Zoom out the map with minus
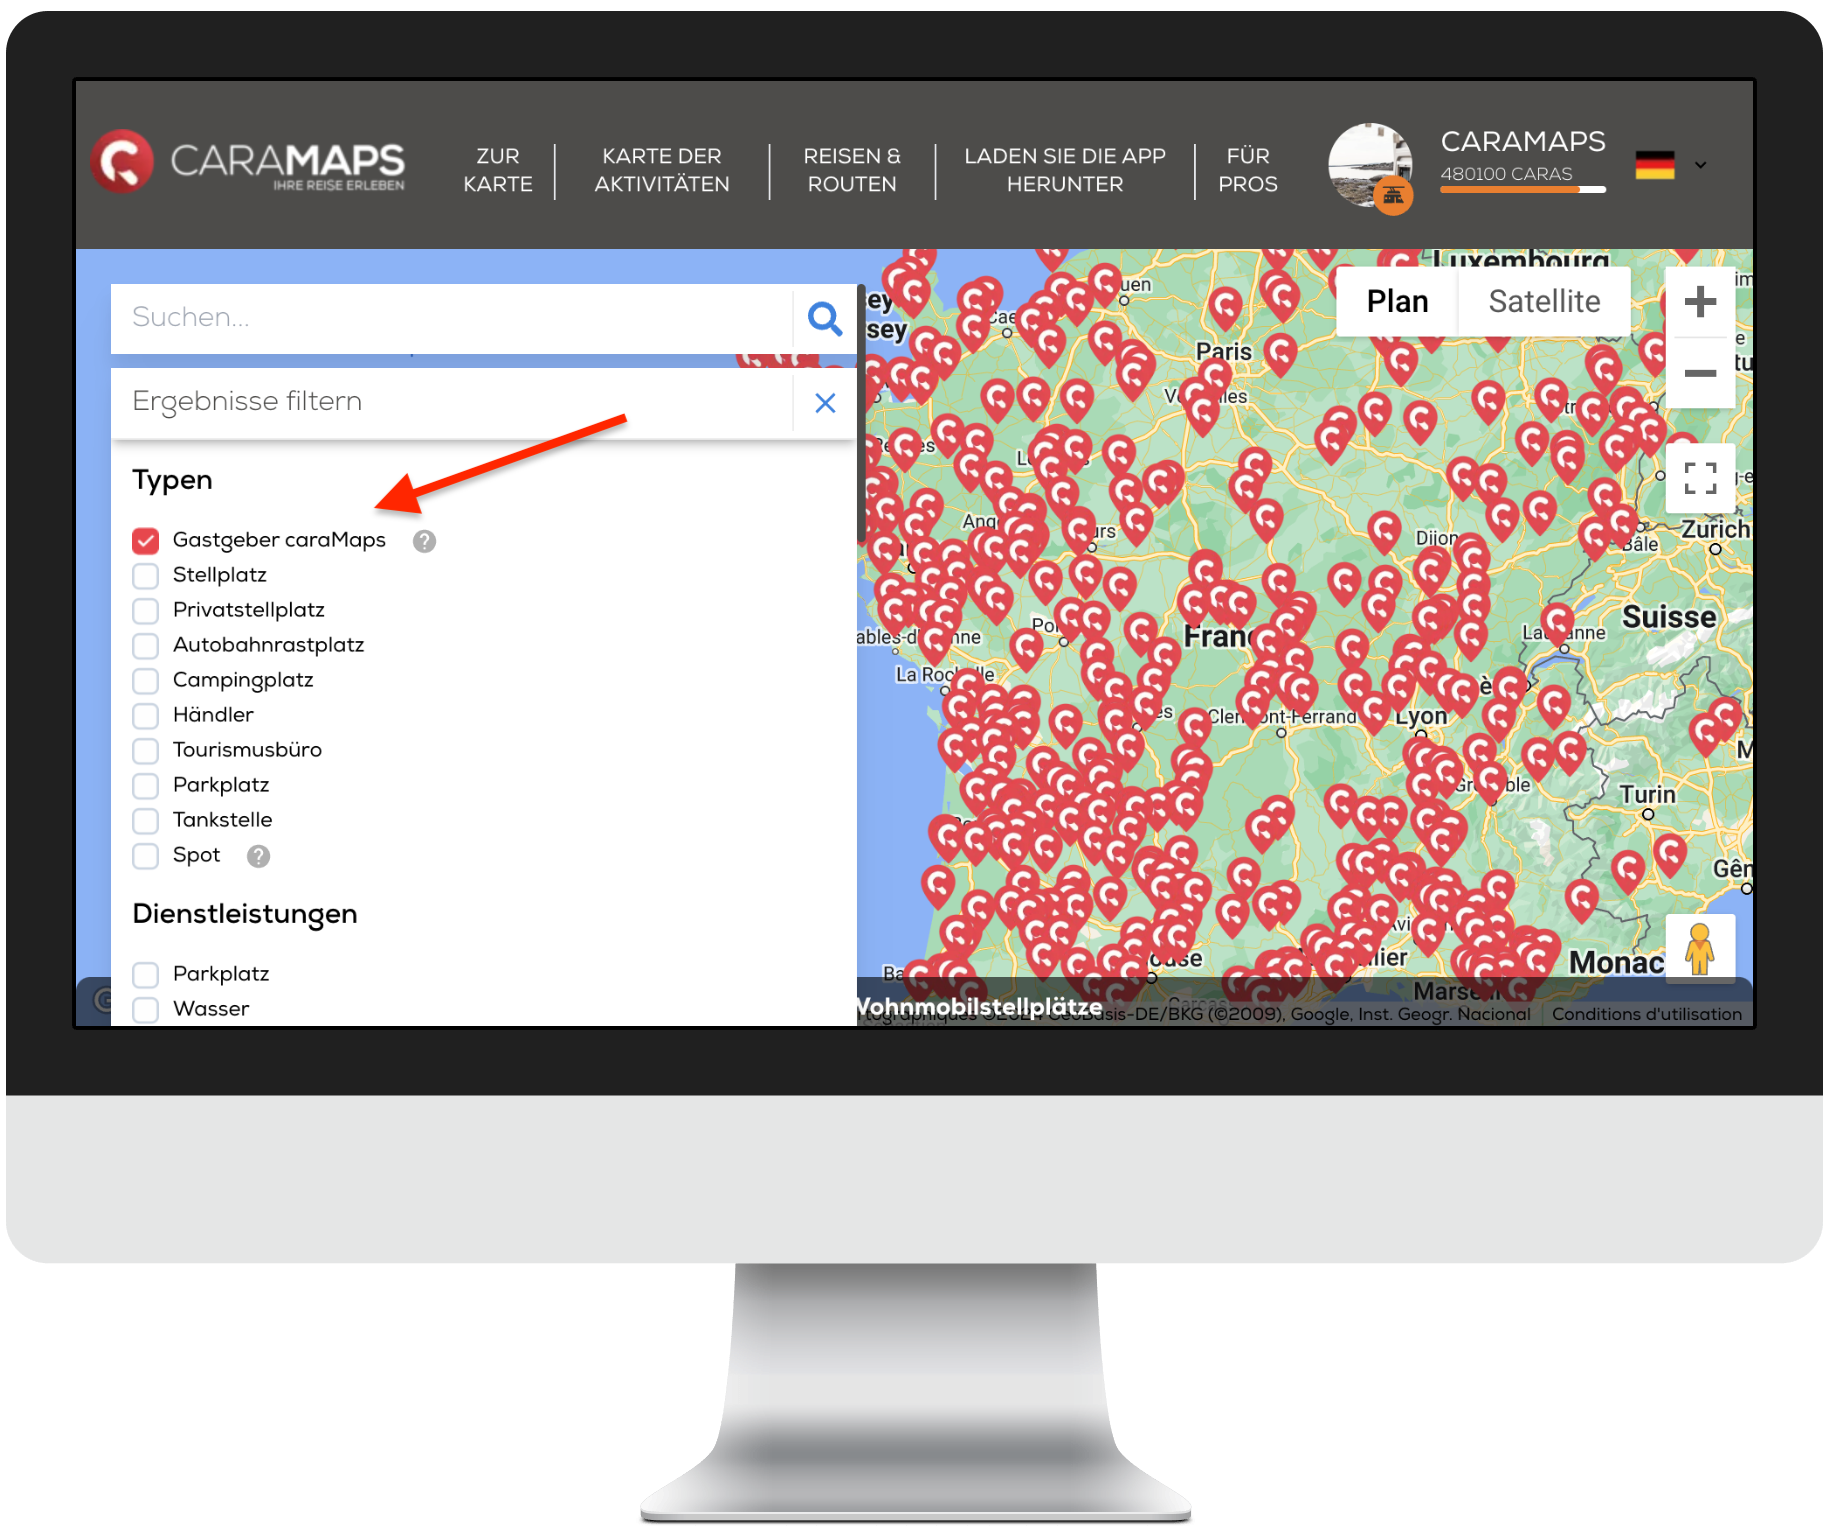This screenshot has width=1831, height=1530. click(1700, 374)
